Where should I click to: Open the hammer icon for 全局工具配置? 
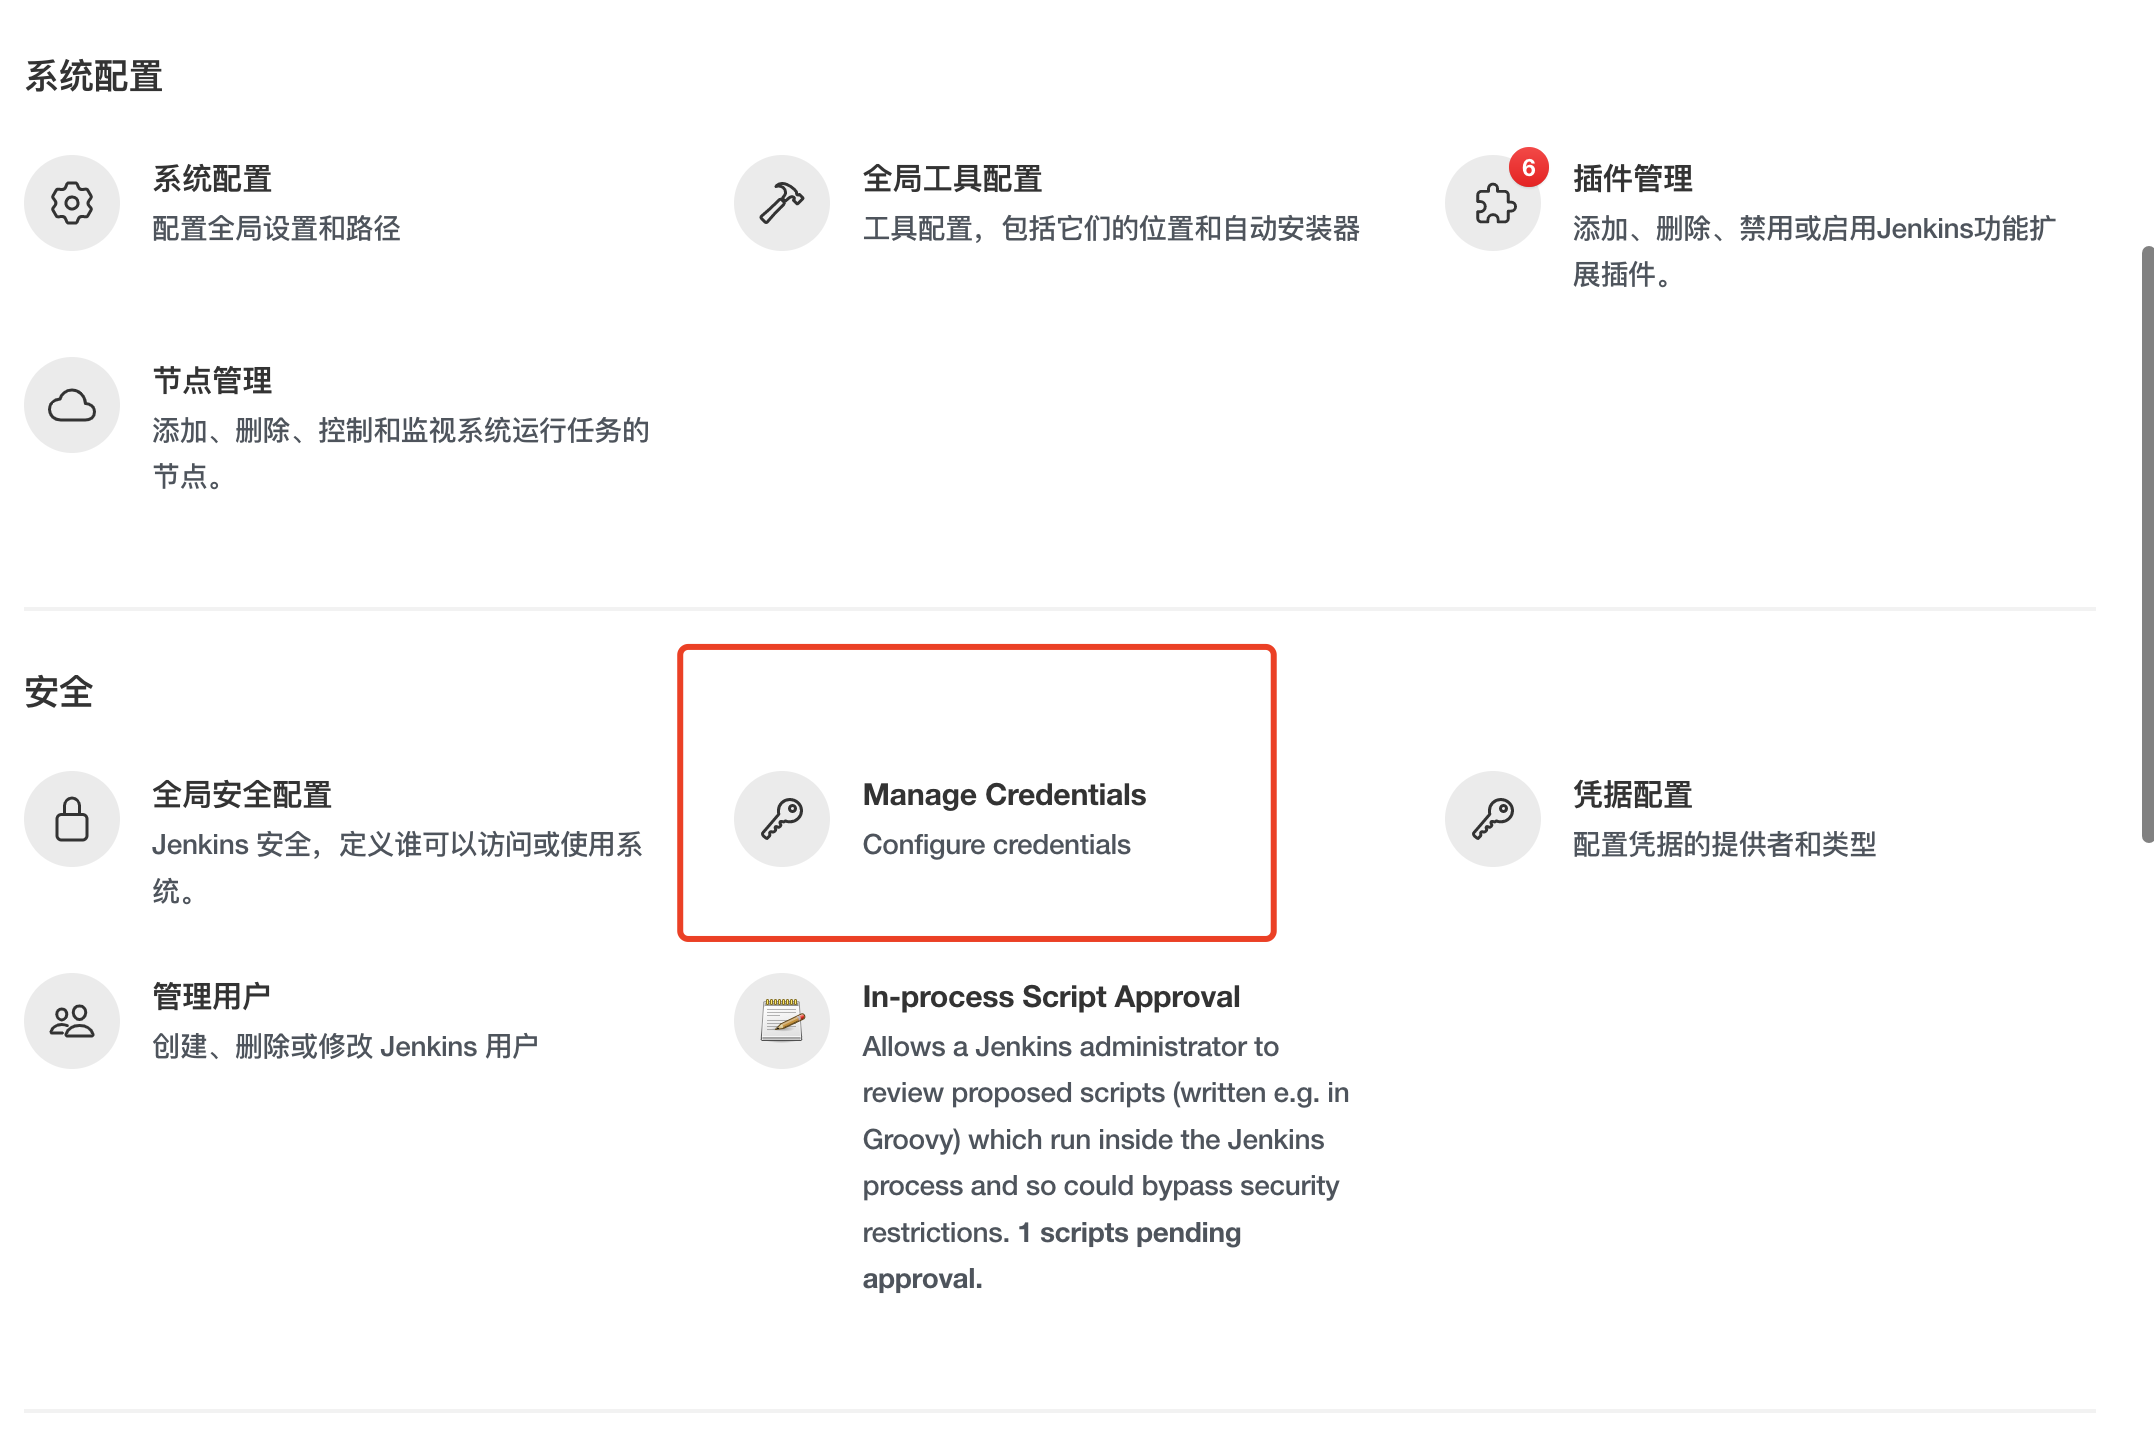click(782, 203)
